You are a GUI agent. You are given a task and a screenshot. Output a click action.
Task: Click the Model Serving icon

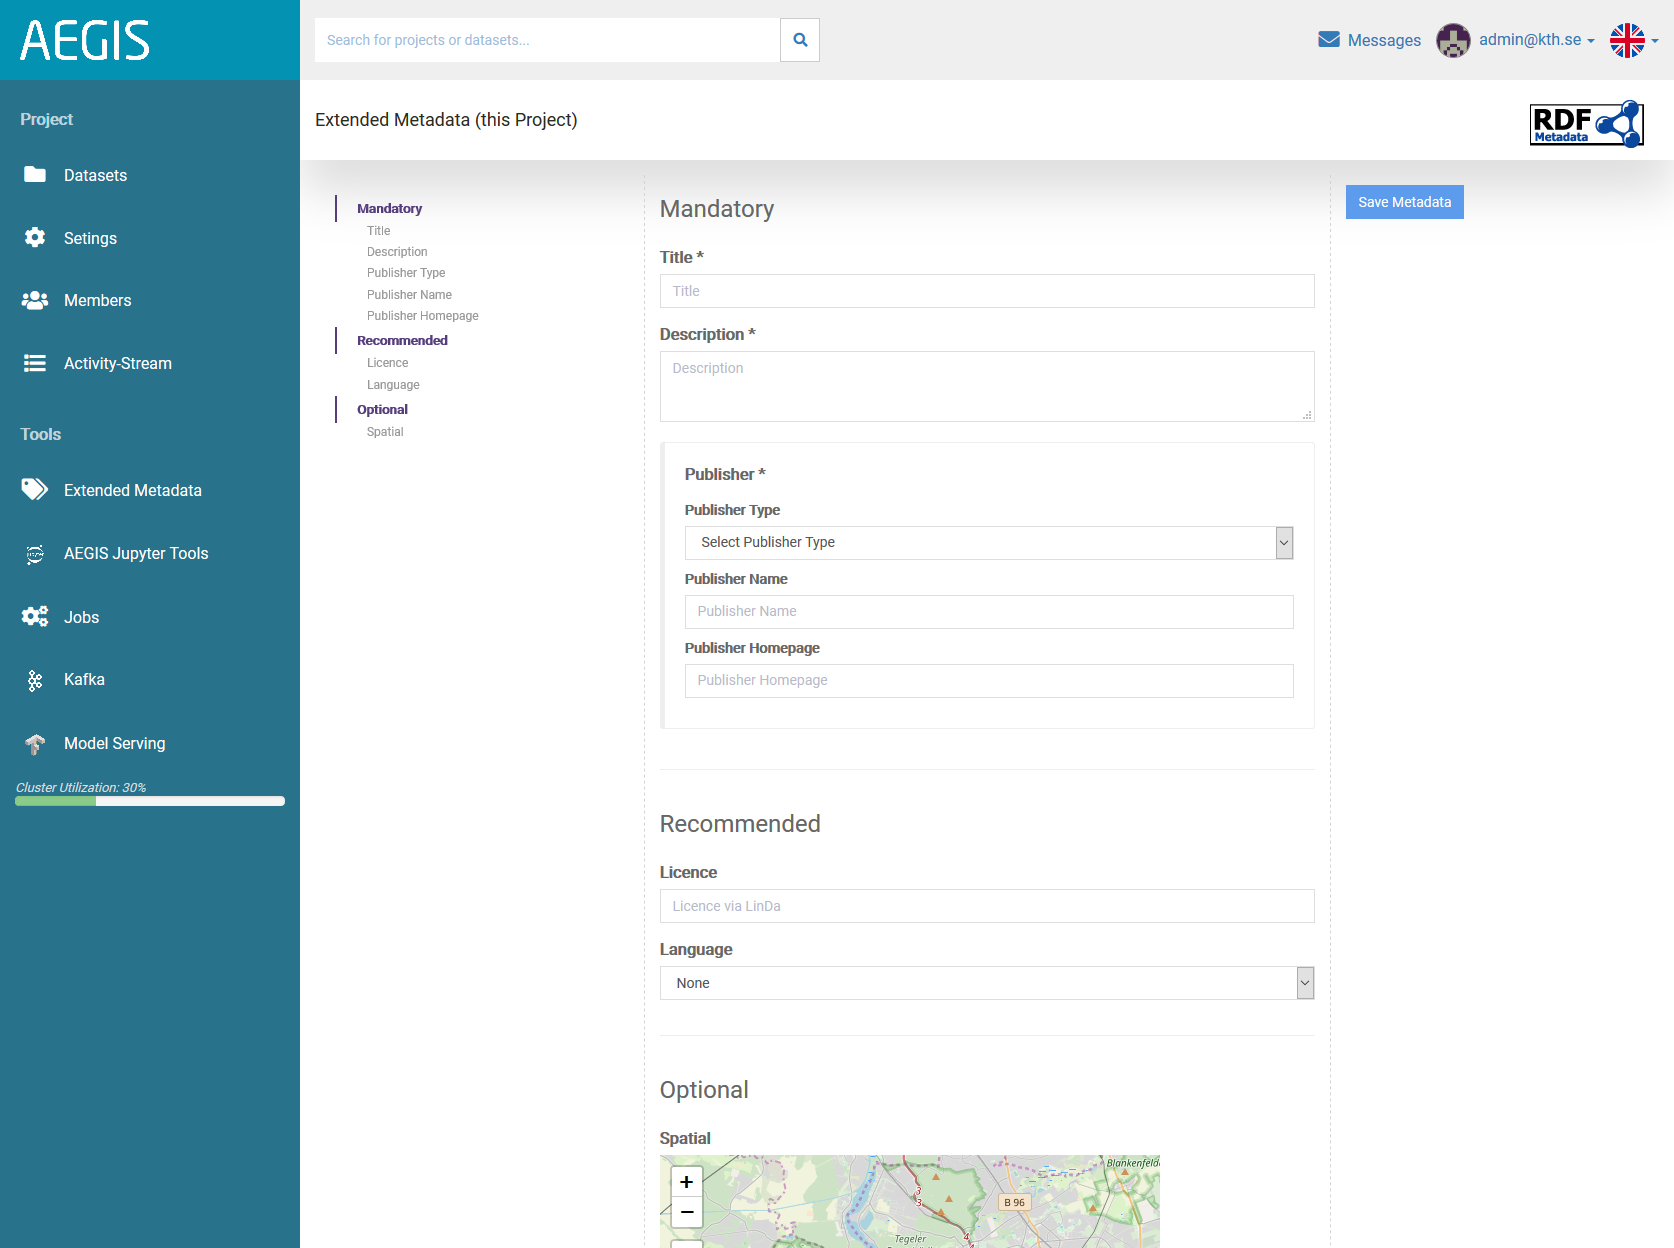[35, 744]
